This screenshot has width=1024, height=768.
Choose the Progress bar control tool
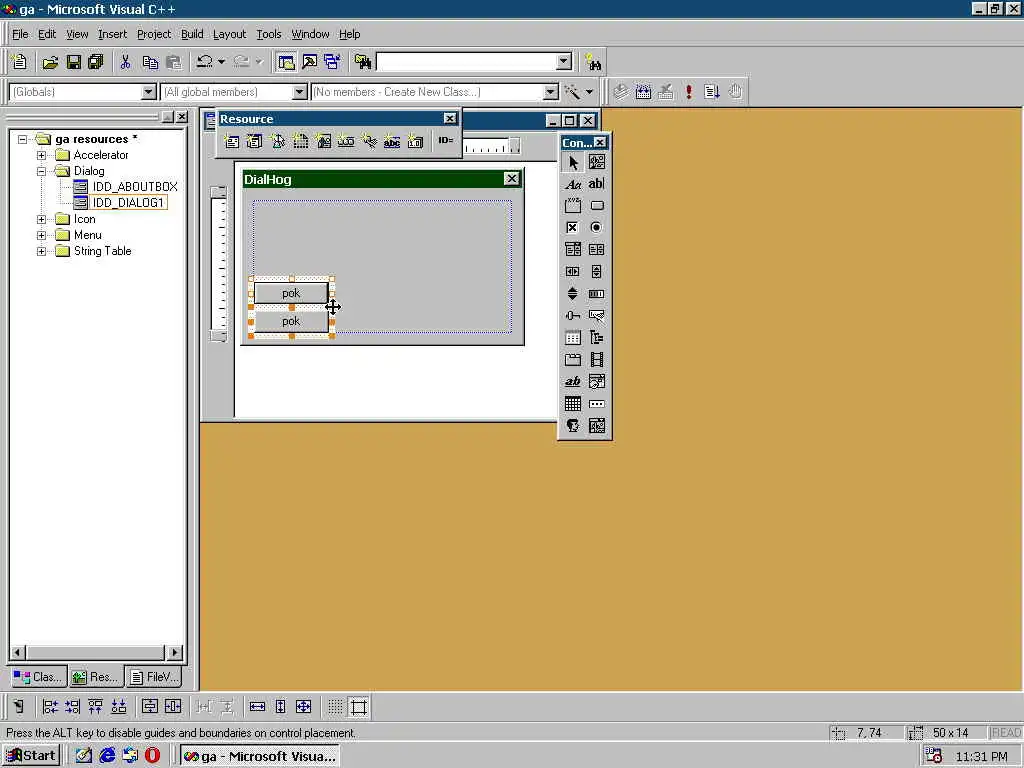point(596,294)
